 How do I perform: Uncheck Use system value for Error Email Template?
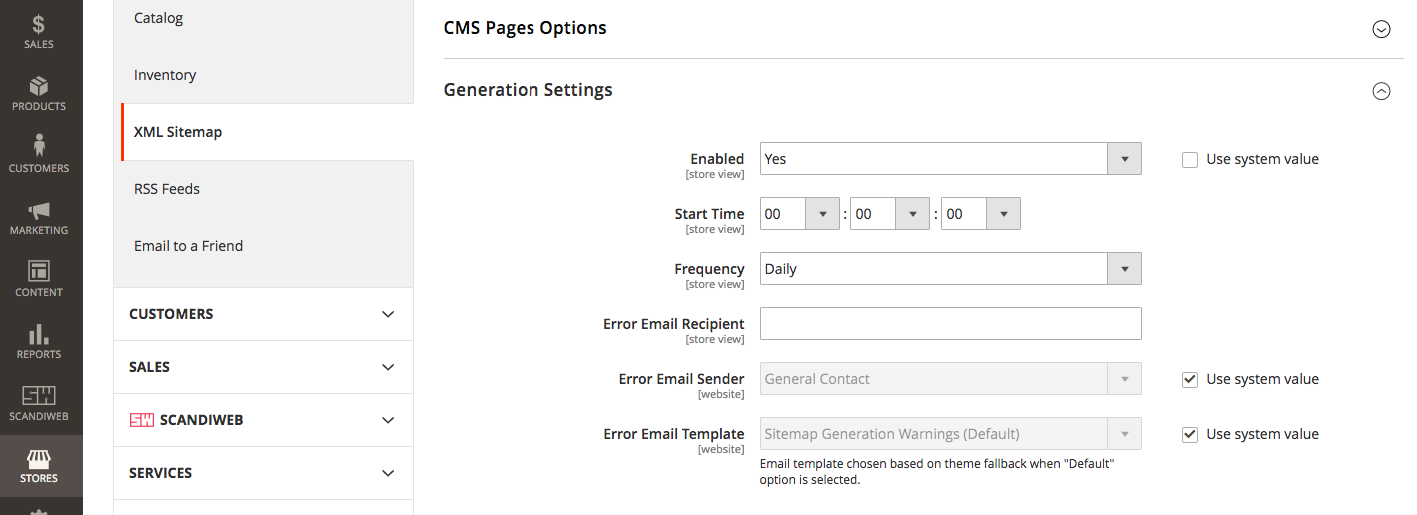(x=1190, y=434)
